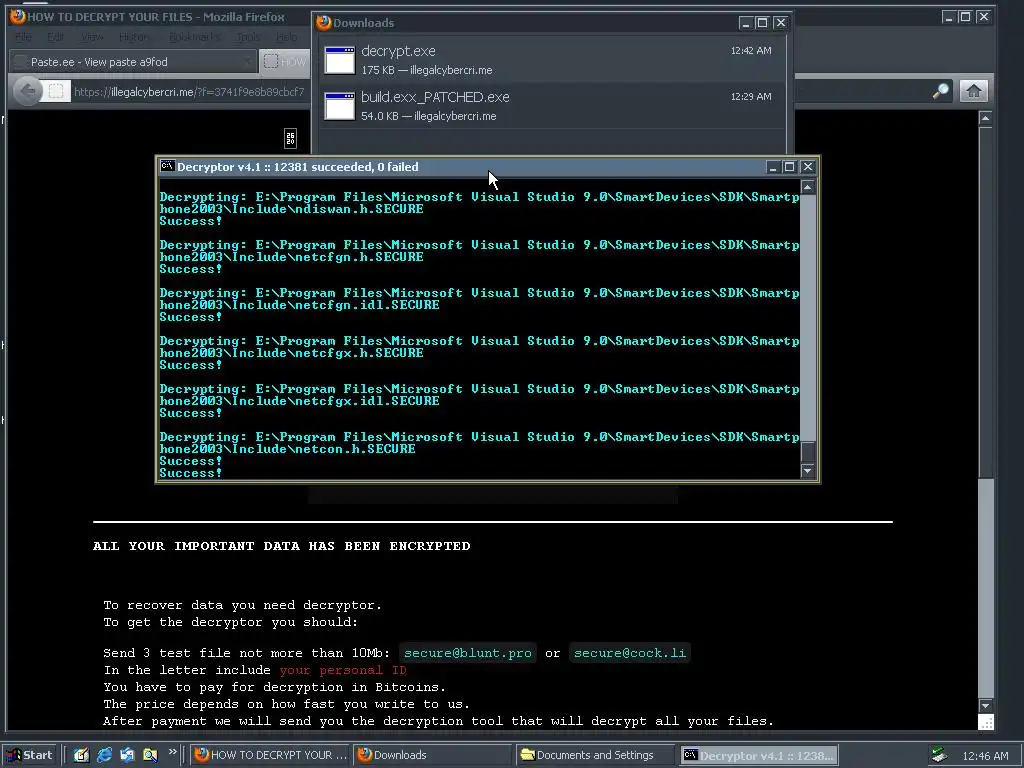
Task: Switch to the Downloads taskbar button
Action: point(432,755)
